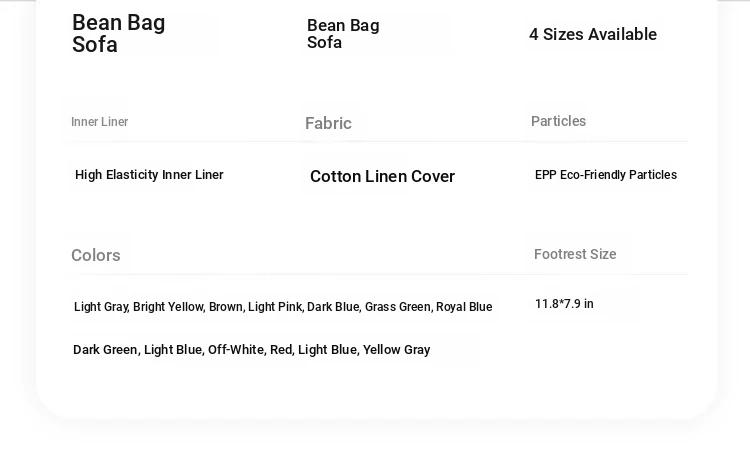This screenshot has height=458, width=750.
Task: Click the Yellow Gray color name
Action: 396,350
